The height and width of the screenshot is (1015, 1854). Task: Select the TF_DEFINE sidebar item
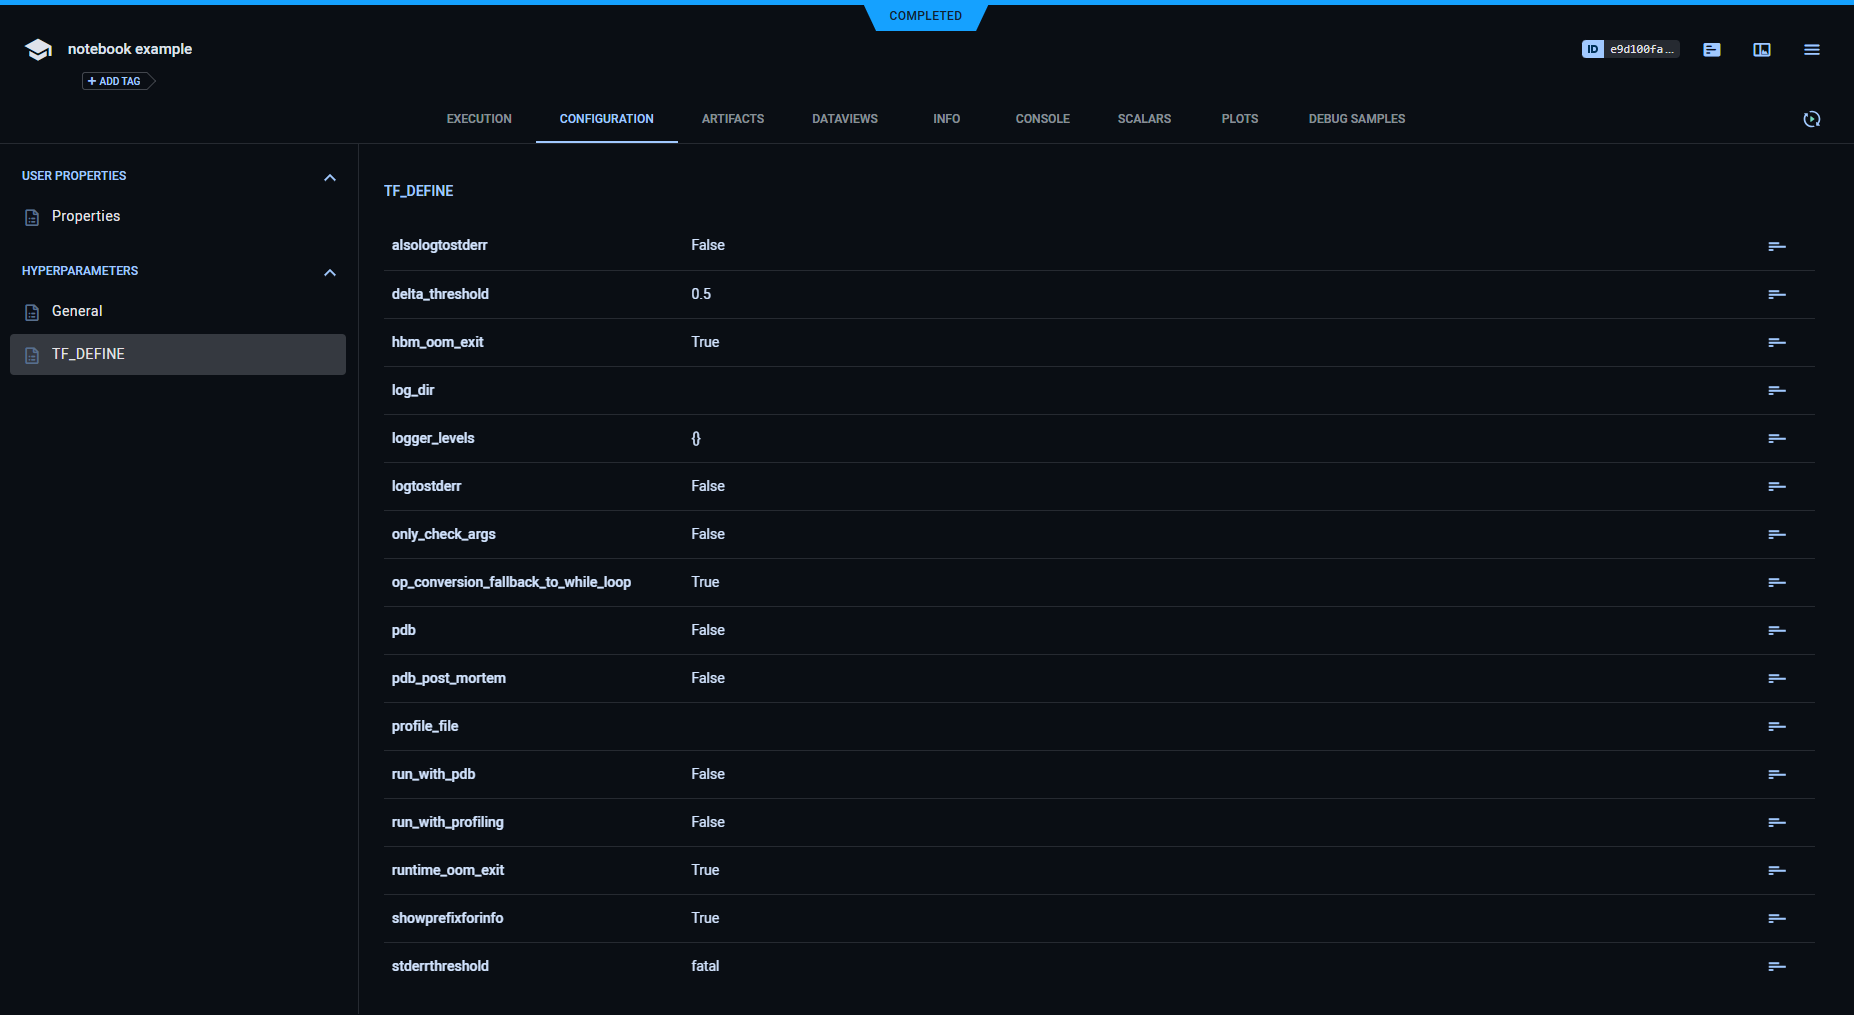point(88,354)
